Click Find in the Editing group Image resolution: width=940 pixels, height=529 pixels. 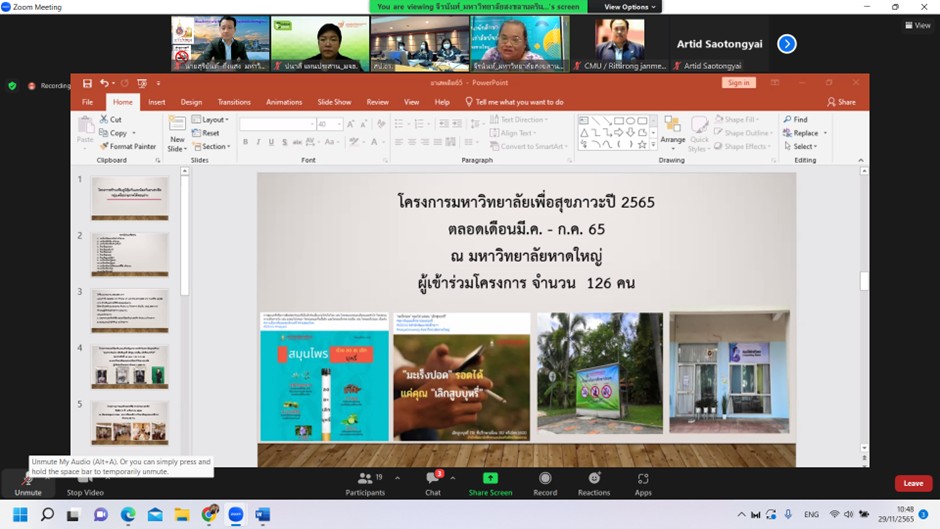coord(796,119)
